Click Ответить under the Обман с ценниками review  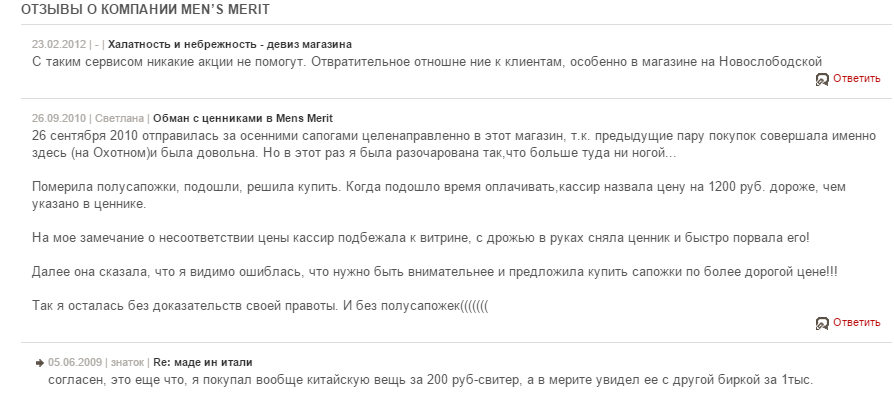coord(856,323)
